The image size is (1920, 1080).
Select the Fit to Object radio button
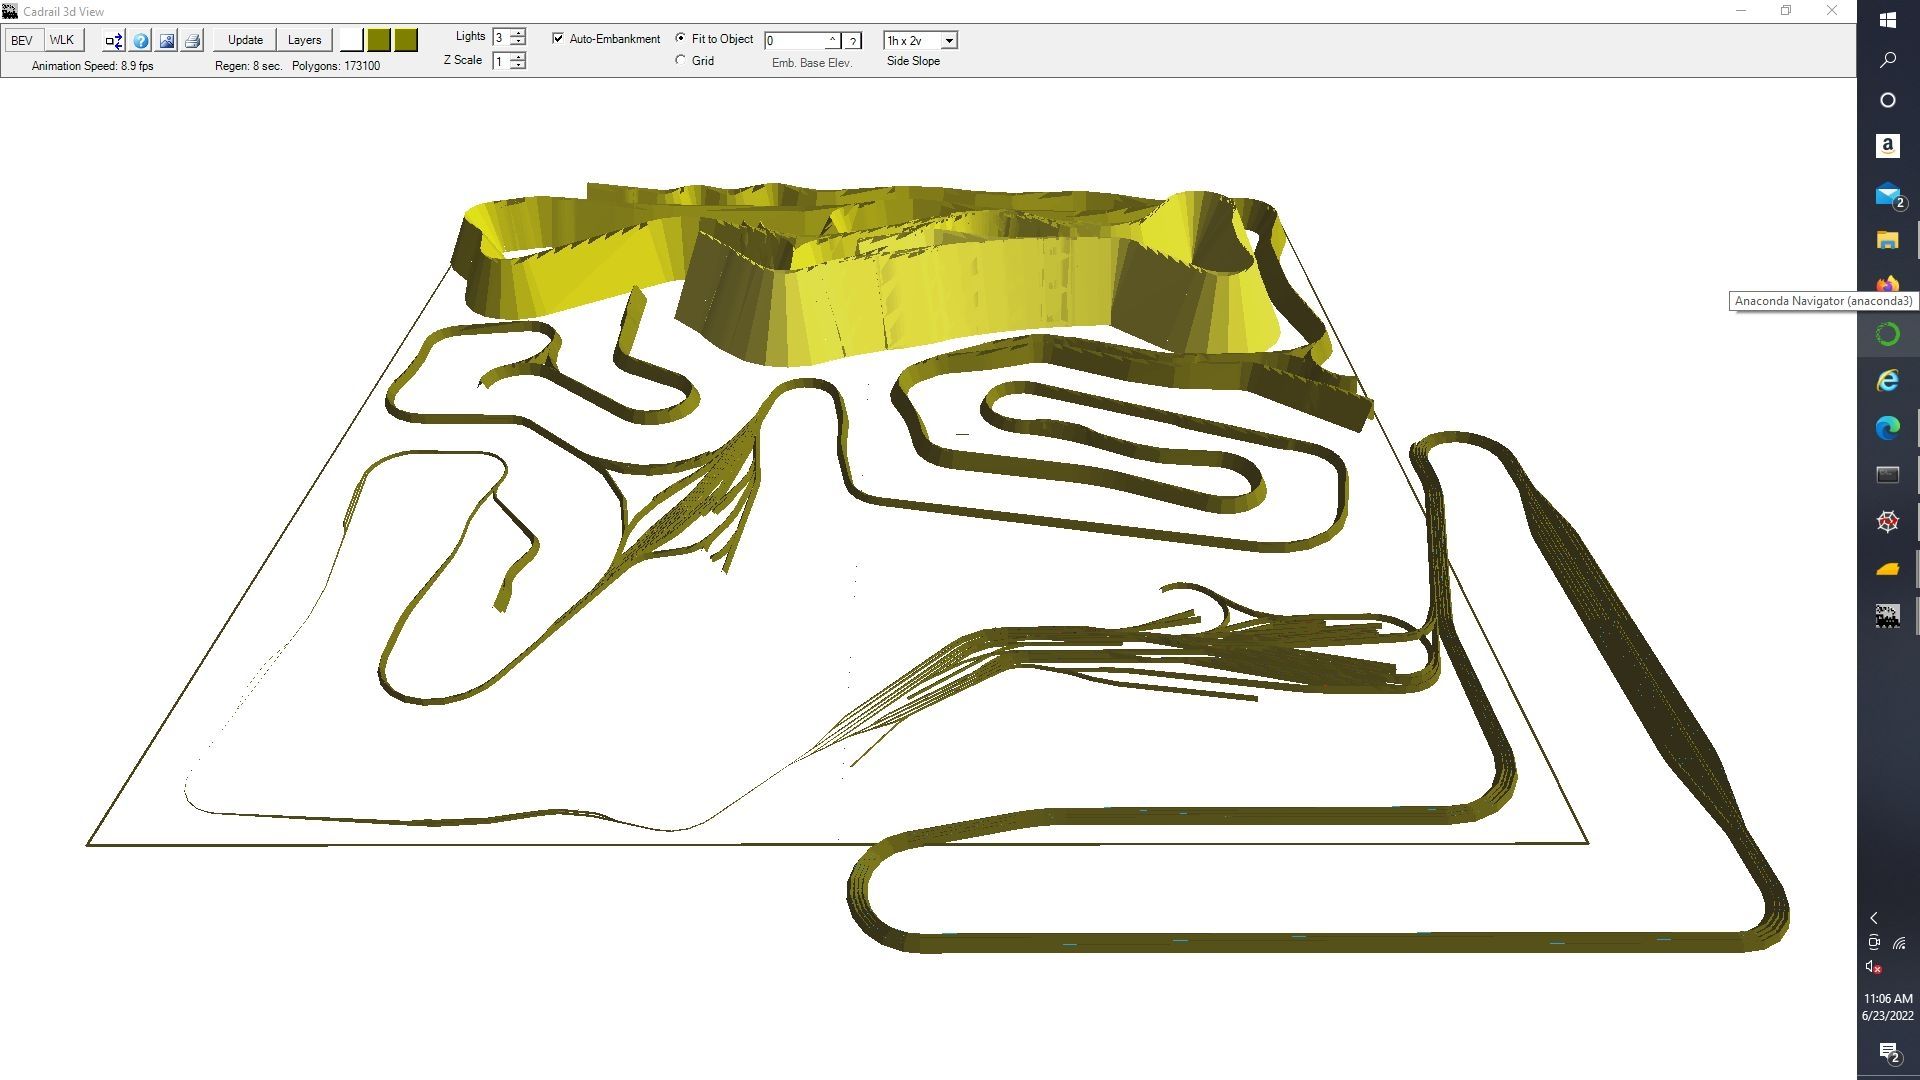[x=681, y=39]
